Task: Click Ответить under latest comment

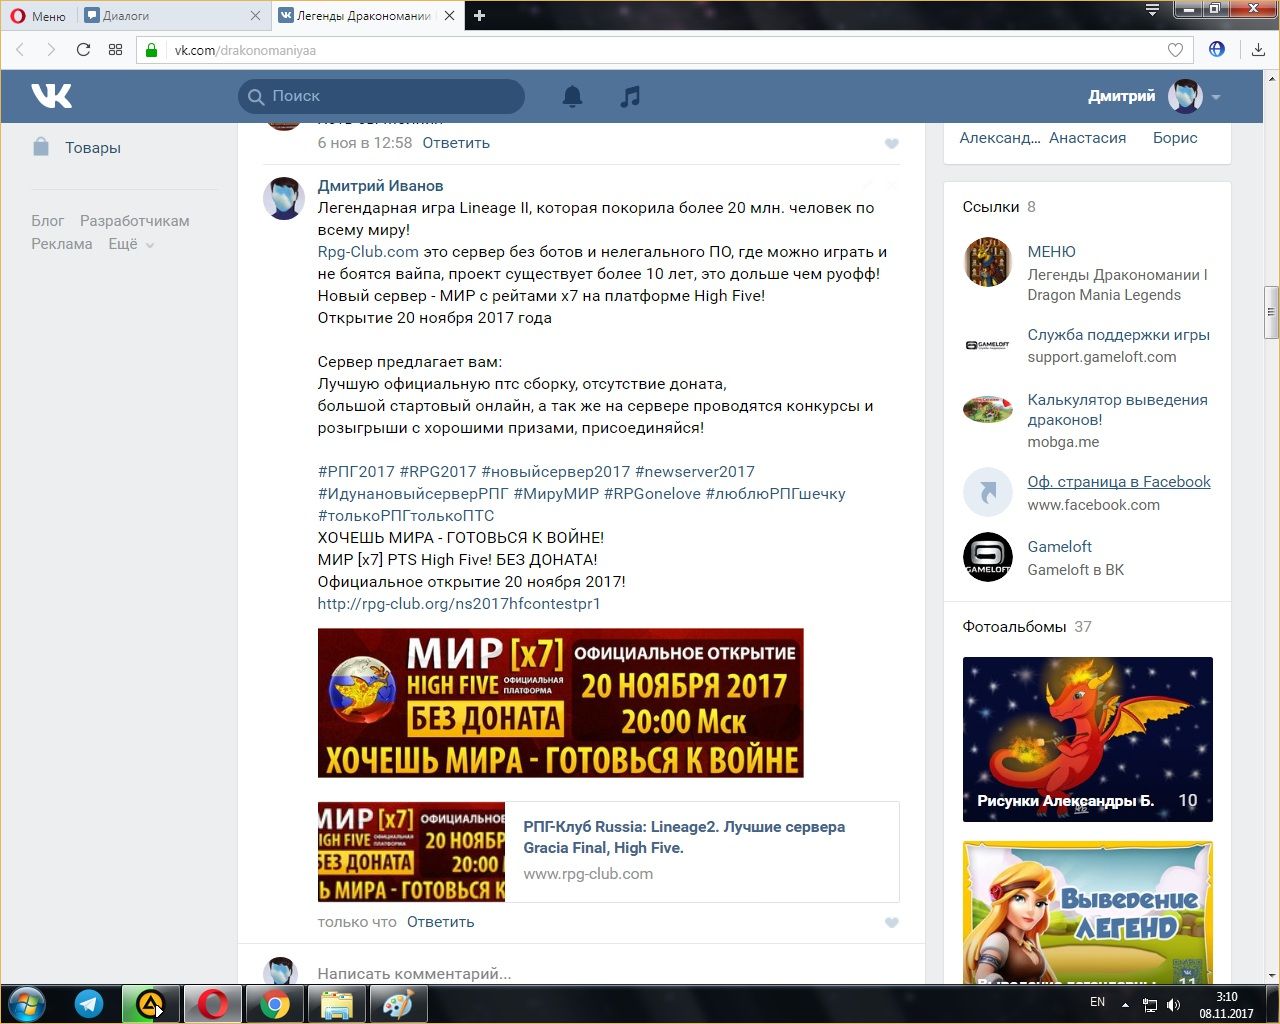Action: 440,922
